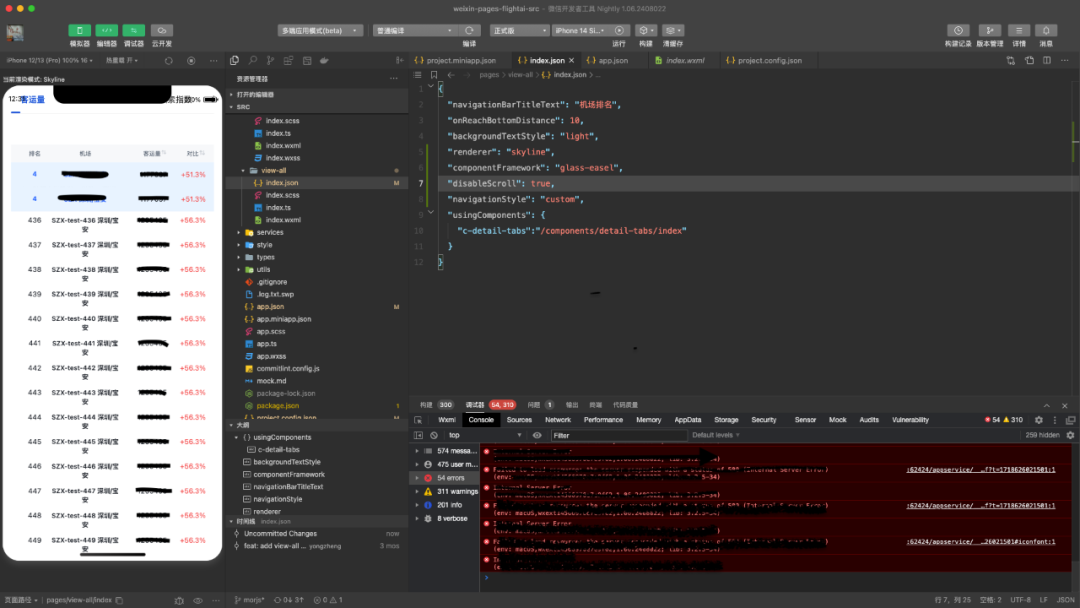Viewport: 1080px width, 608px height.
Task: Click the compile refresh icon (编译)
Action: point(469,31)
